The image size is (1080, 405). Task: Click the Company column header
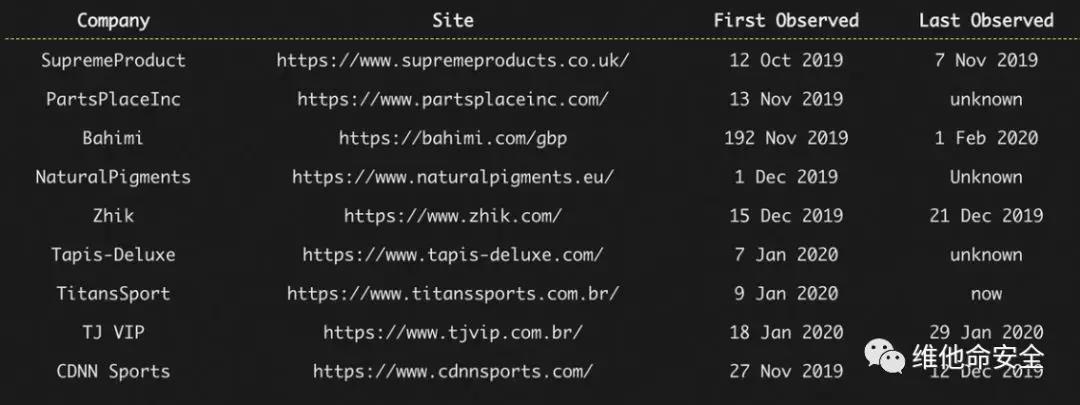(113, 20)
